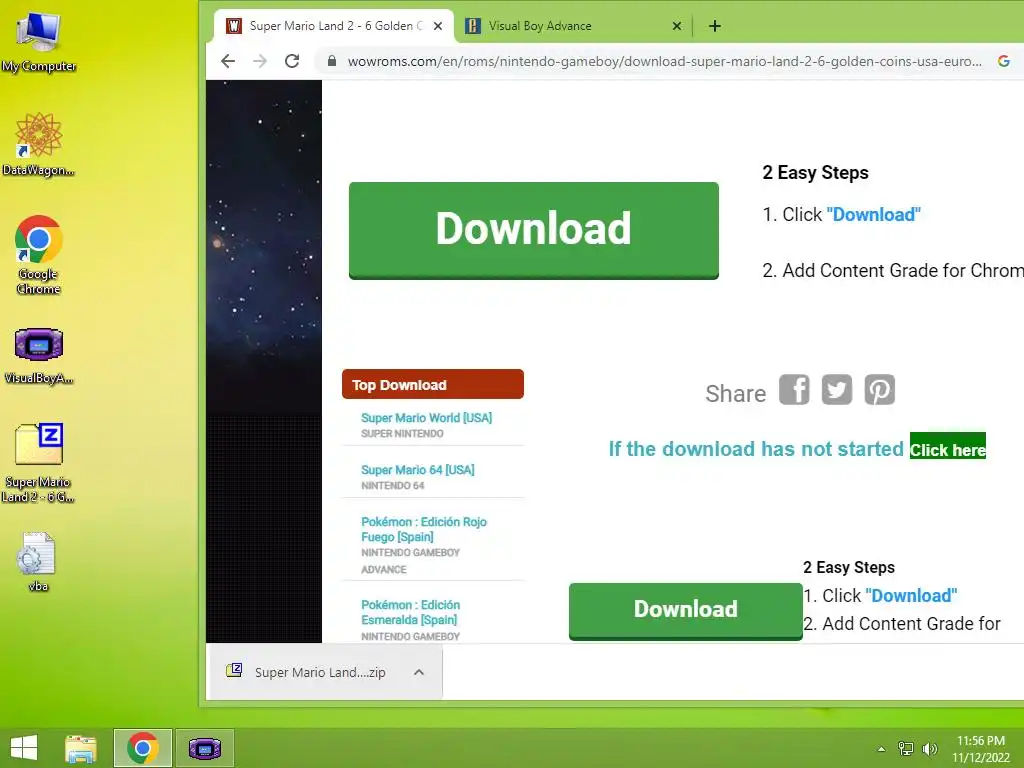This screenshot has width=1024, height=768.
Task: Click the padlock site info icon
Action: (x=332, y=61)
